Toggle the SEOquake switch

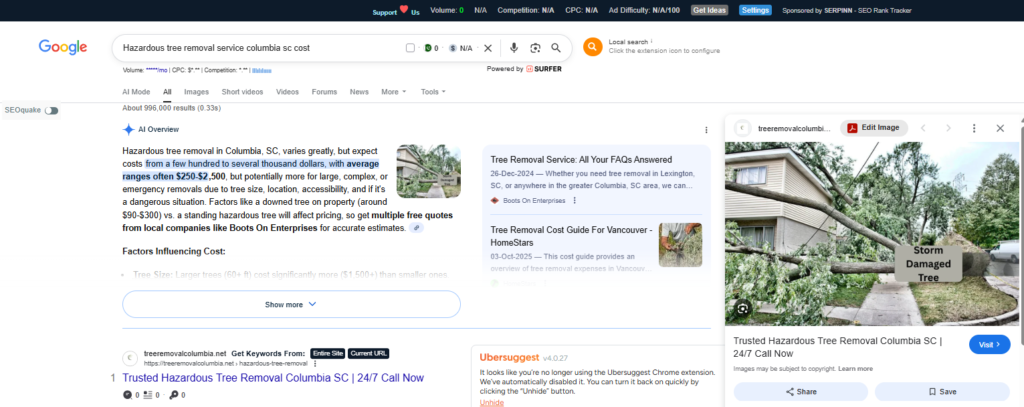pos(51,110)
